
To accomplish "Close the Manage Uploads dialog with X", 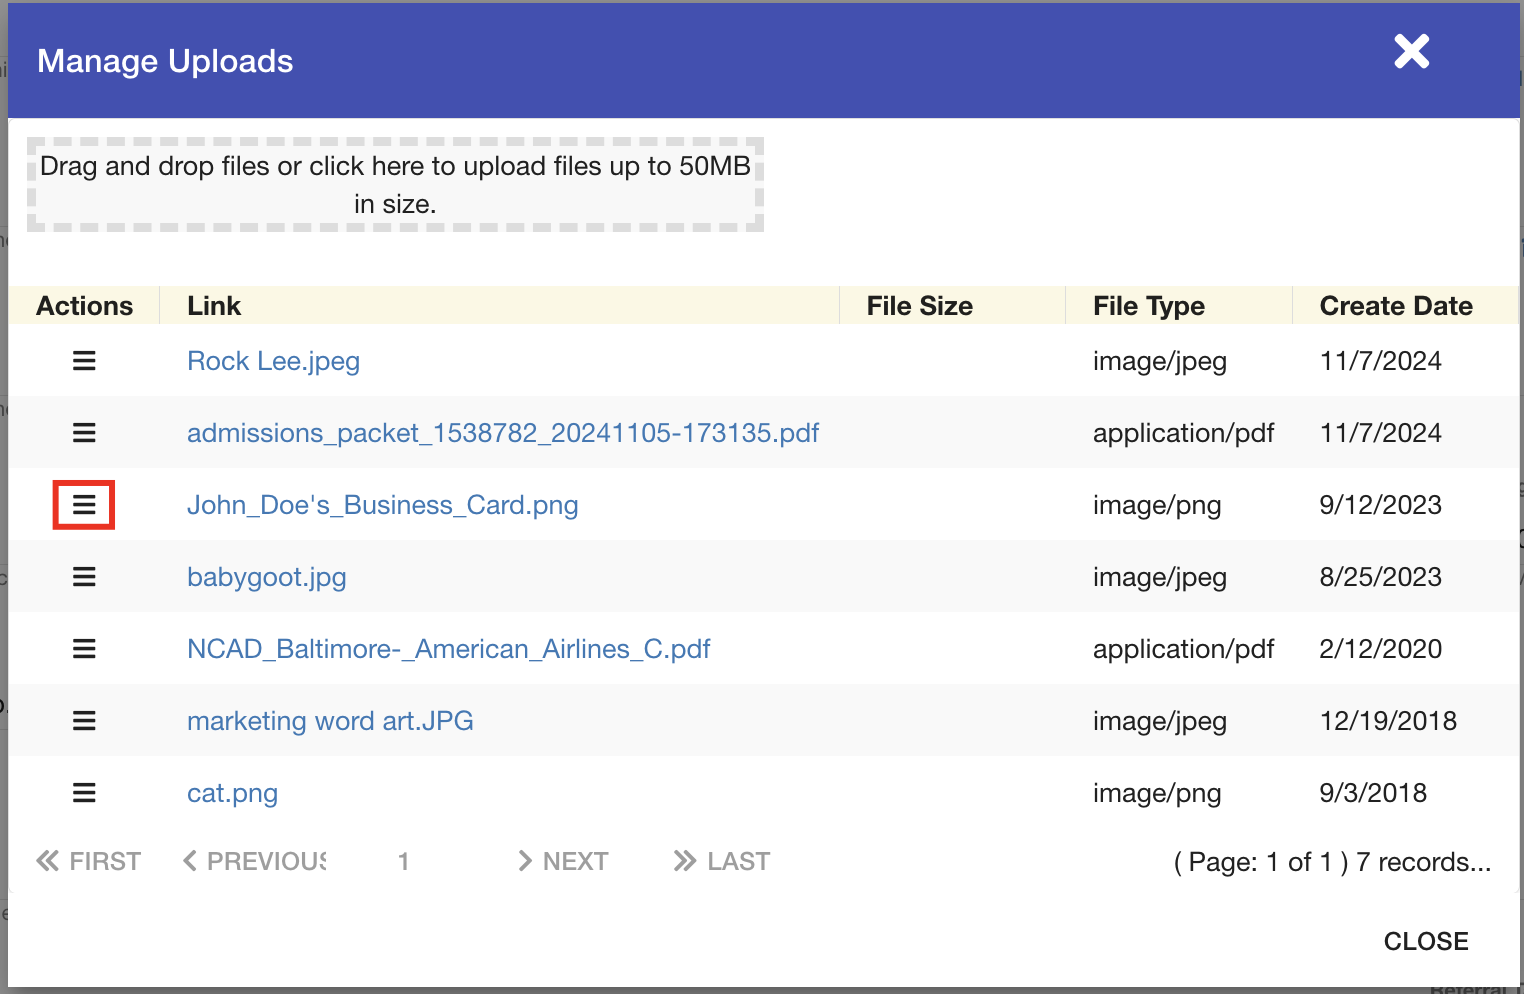I will click(x=1411, y=51).
